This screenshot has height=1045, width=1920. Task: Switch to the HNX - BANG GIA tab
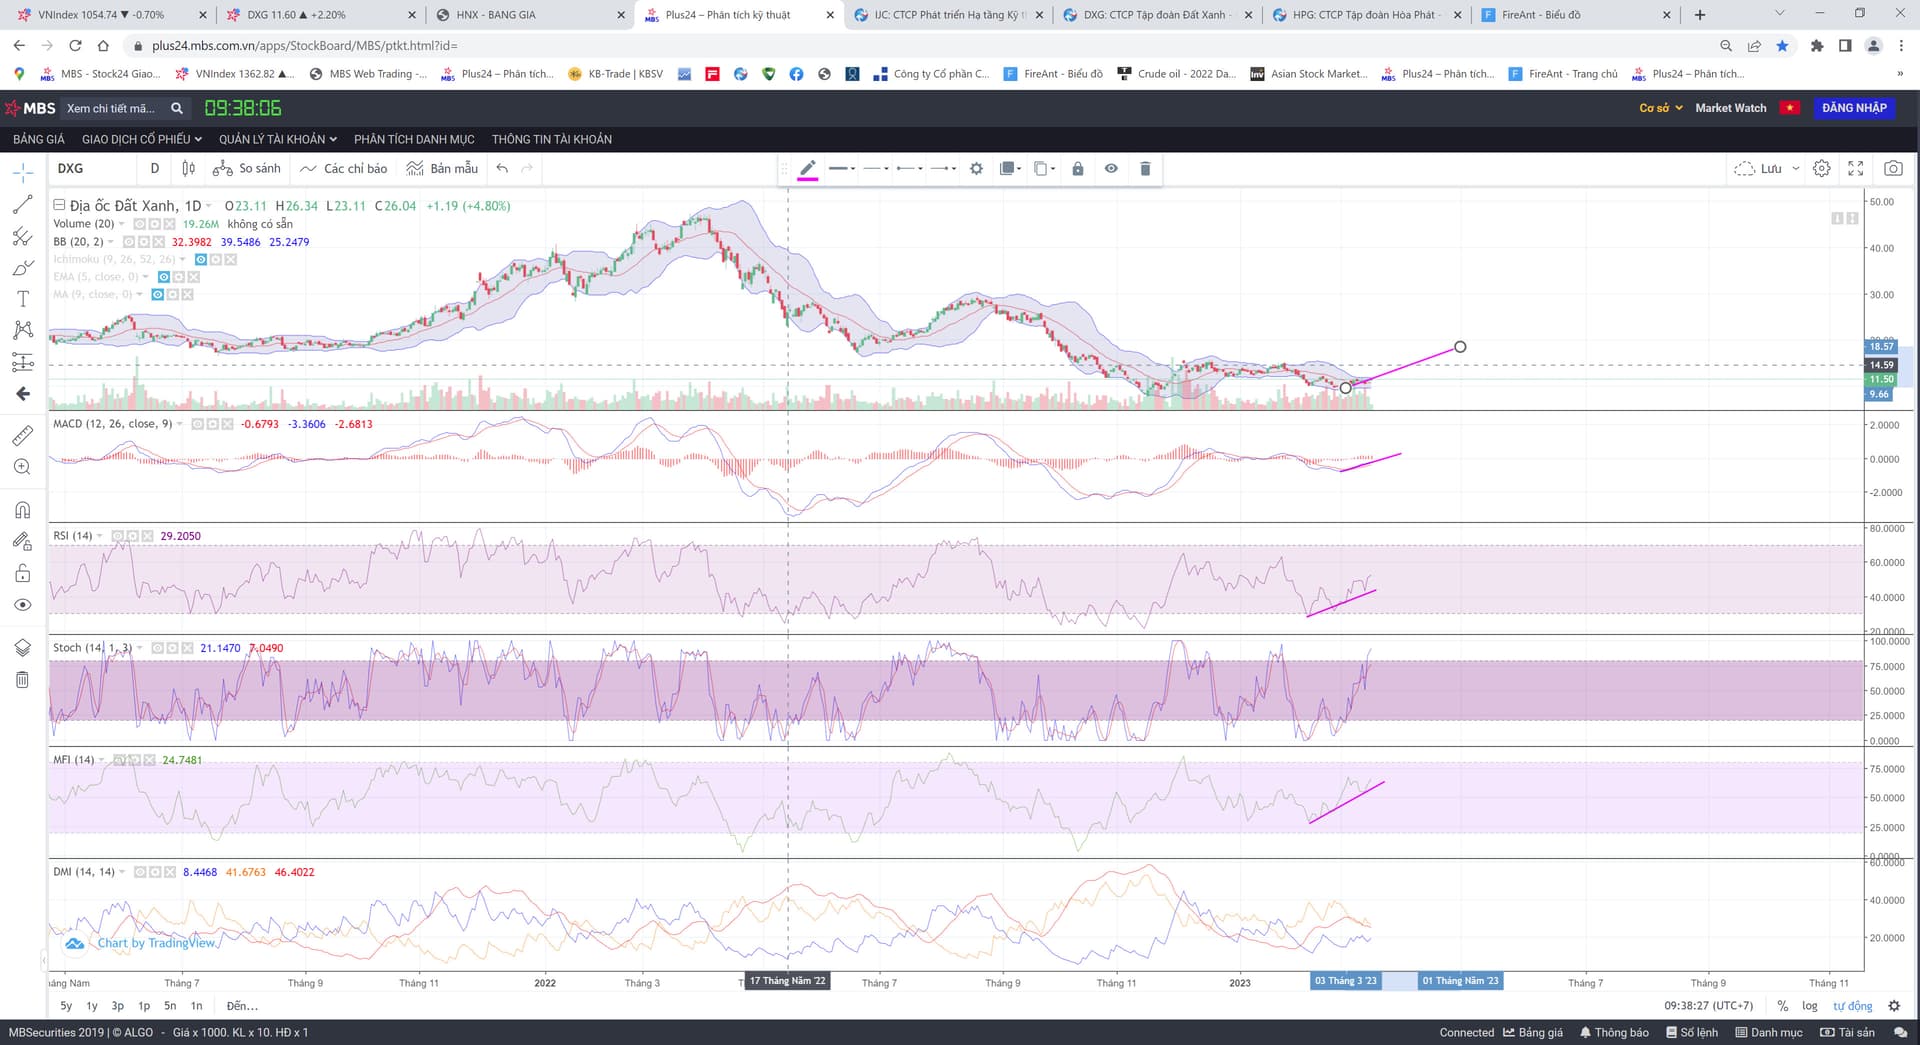495,15
